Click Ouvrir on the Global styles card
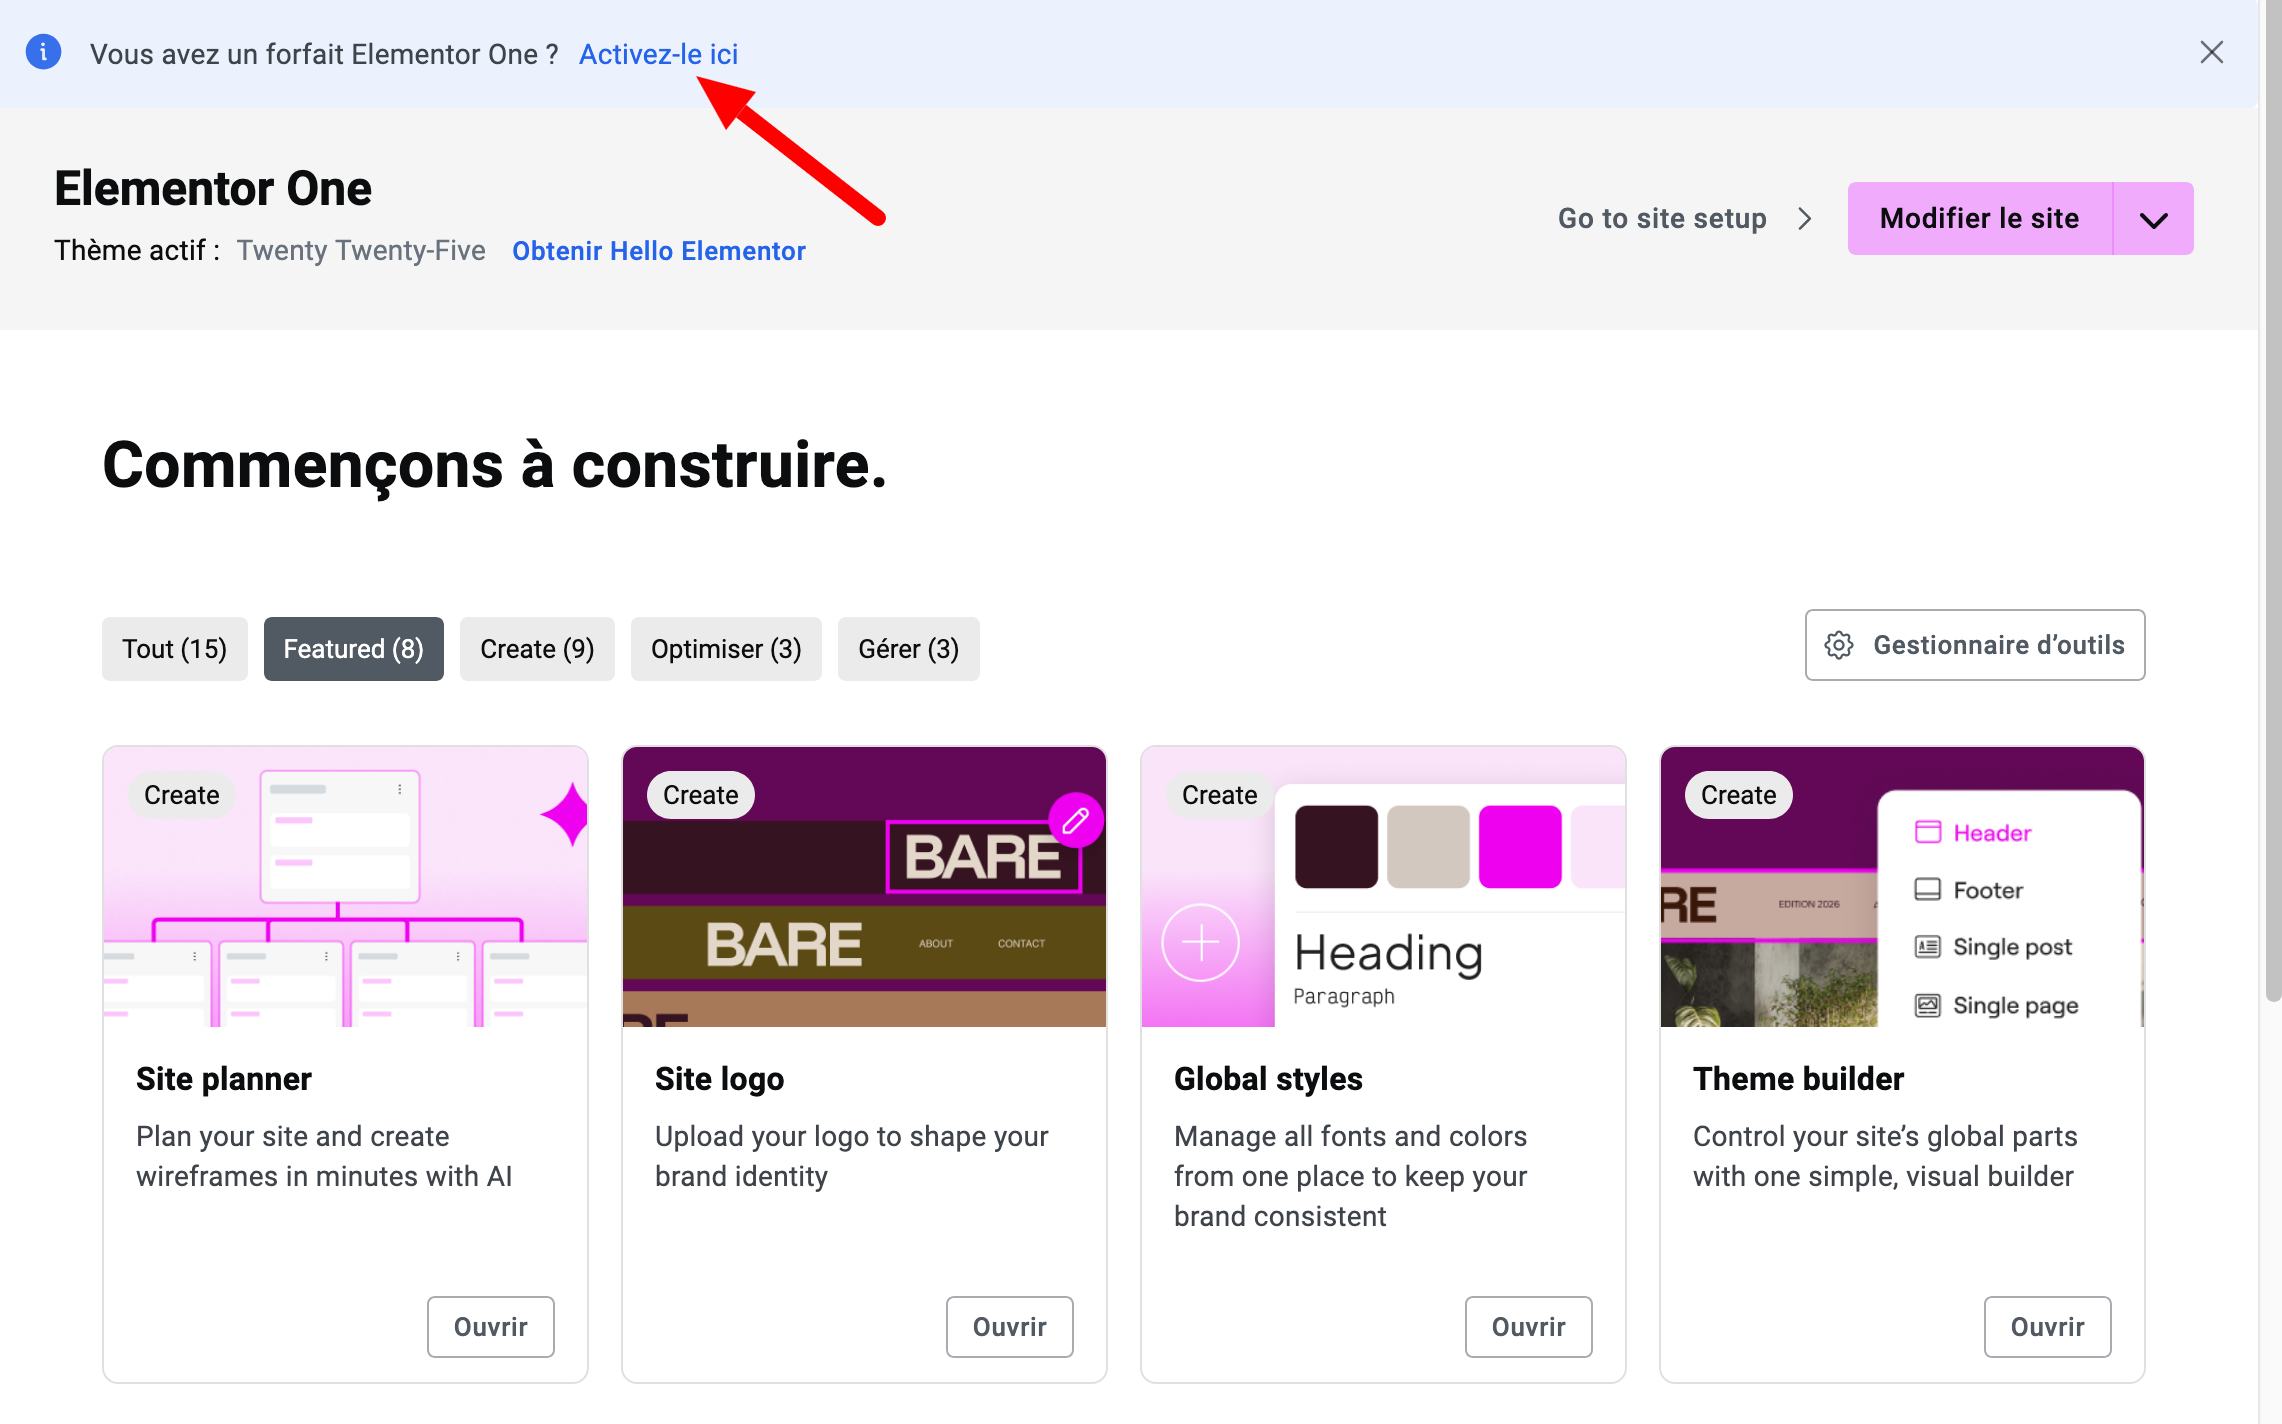The image size is (2282, 1424). 1529,1327
